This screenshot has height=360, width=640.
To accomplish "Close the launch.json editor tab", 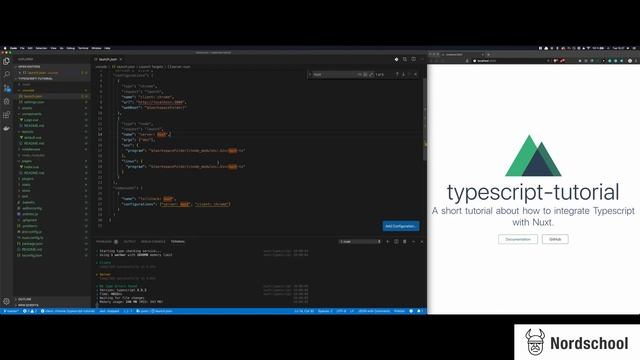I will (121, 59).
